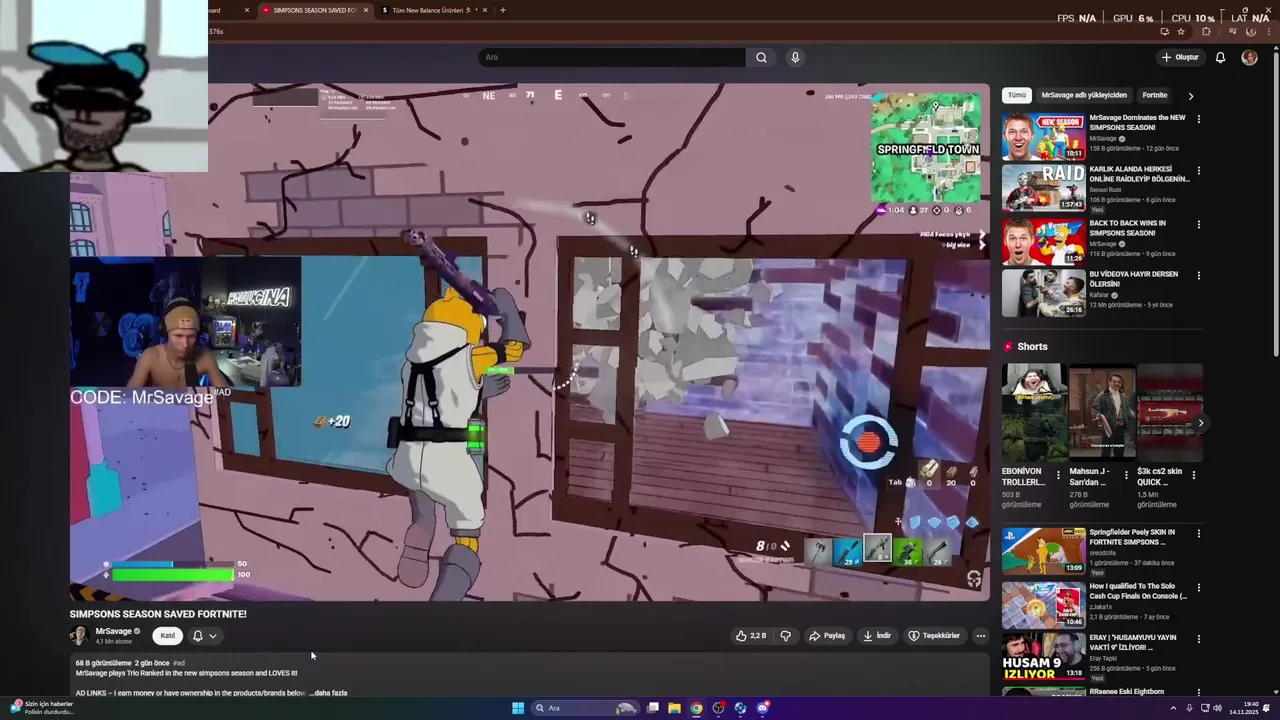The image size is (1280, 720).
Task: Open options for KARLIK ALANDA video
Action: click(1198, 171)
